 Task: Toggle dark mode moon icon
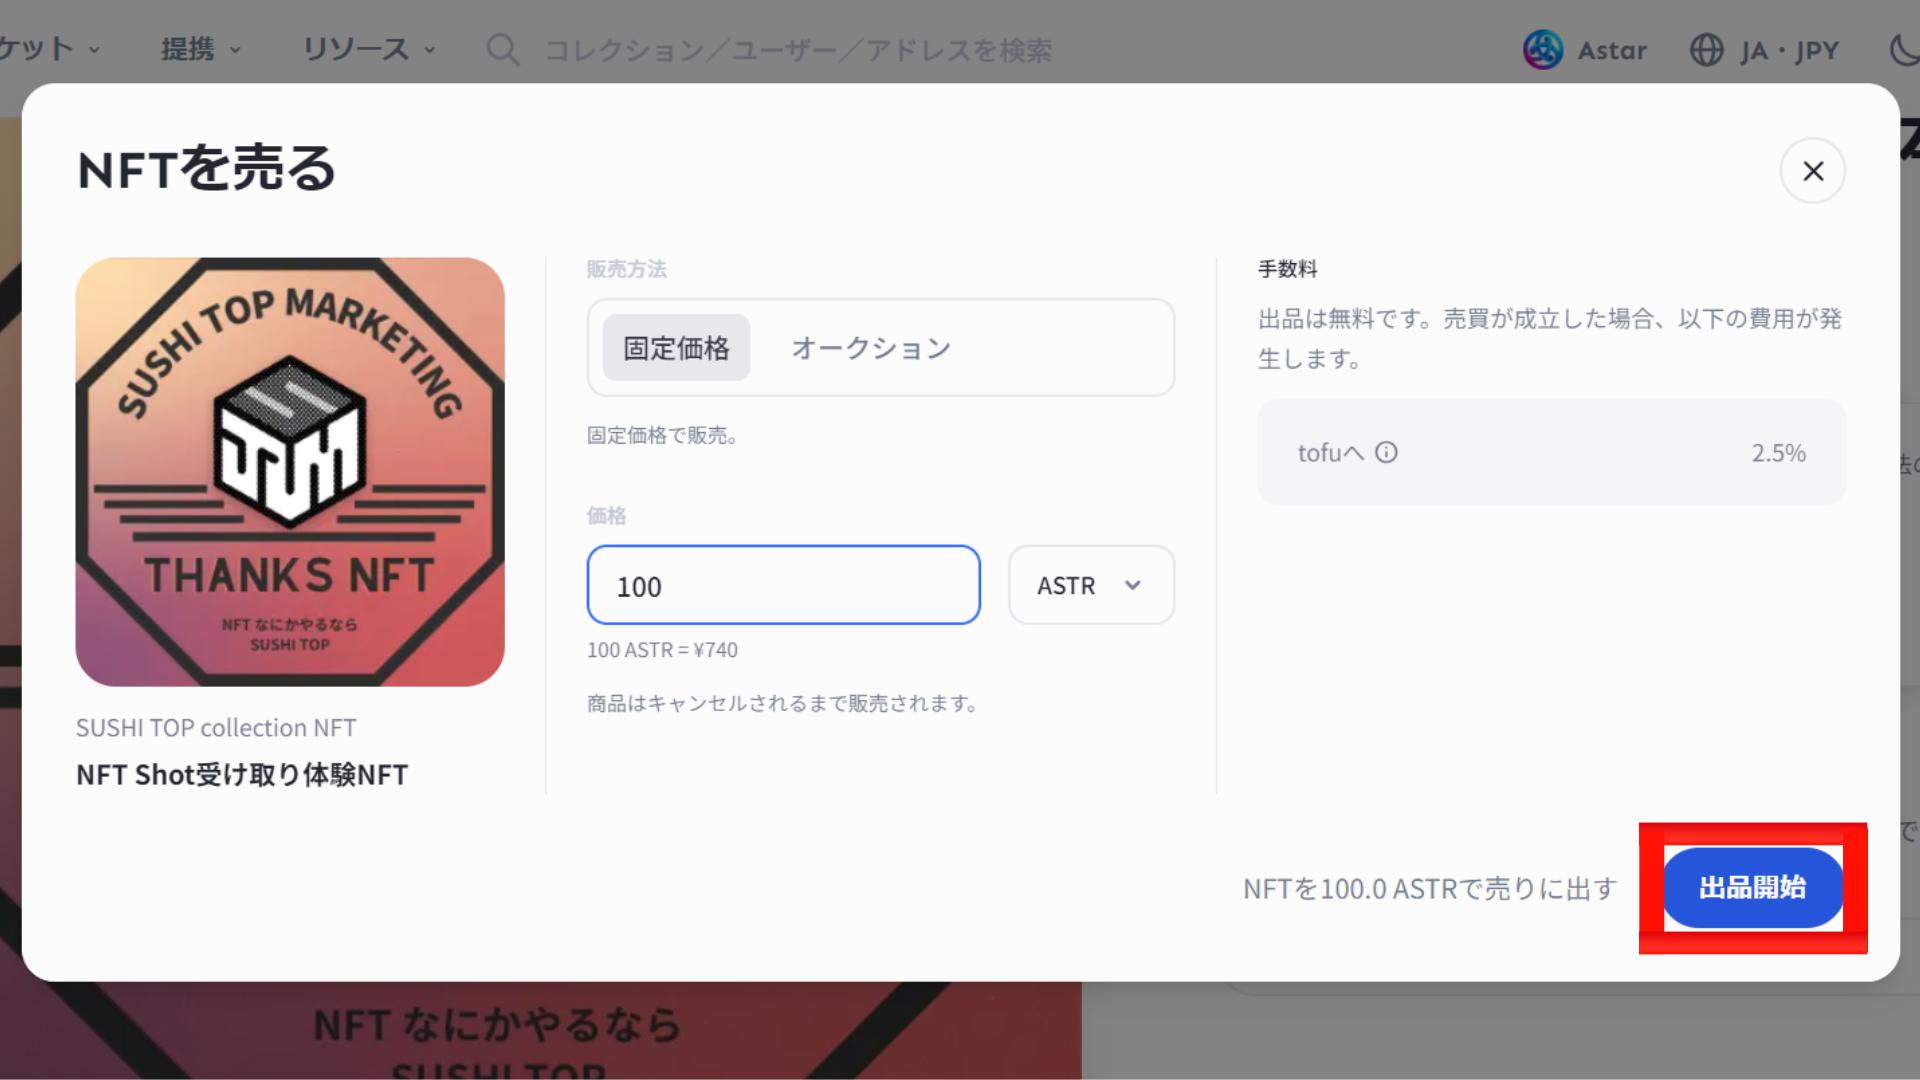pos(1903,50)
